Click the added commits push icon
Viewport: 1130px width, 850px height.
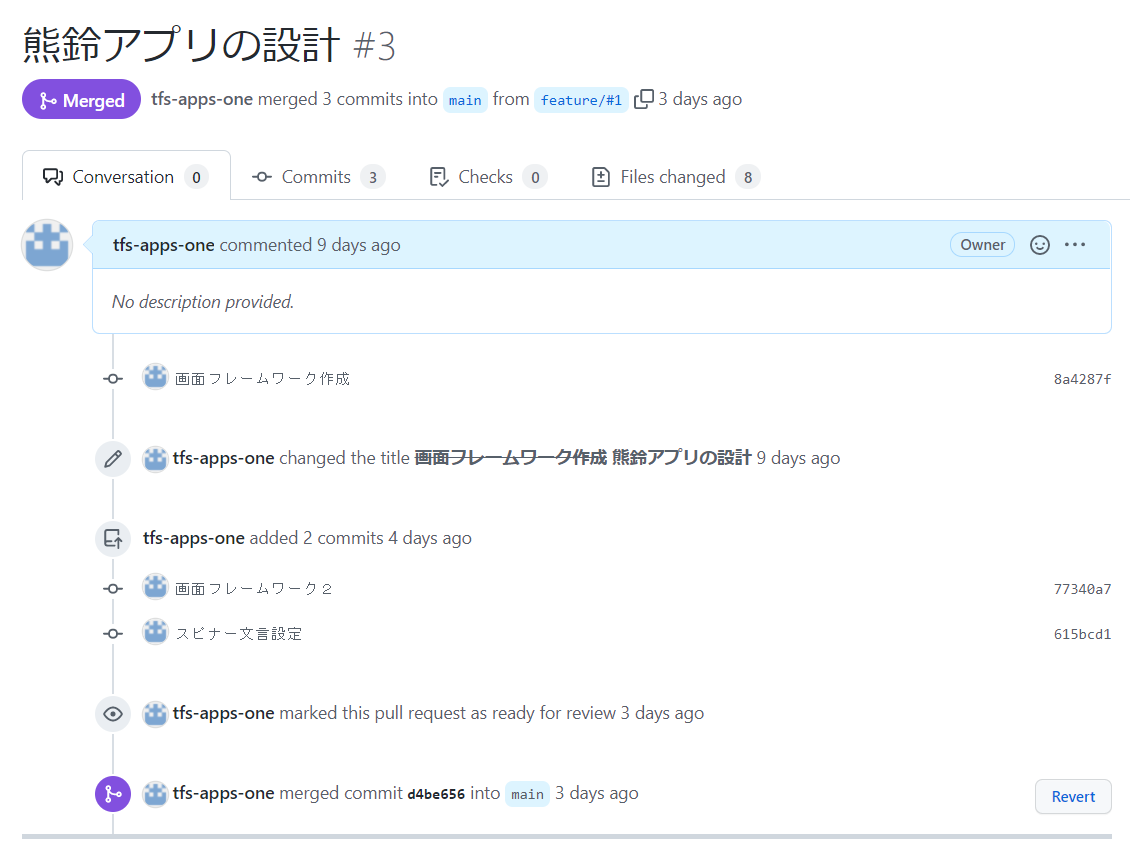click(x=113, y=539)
